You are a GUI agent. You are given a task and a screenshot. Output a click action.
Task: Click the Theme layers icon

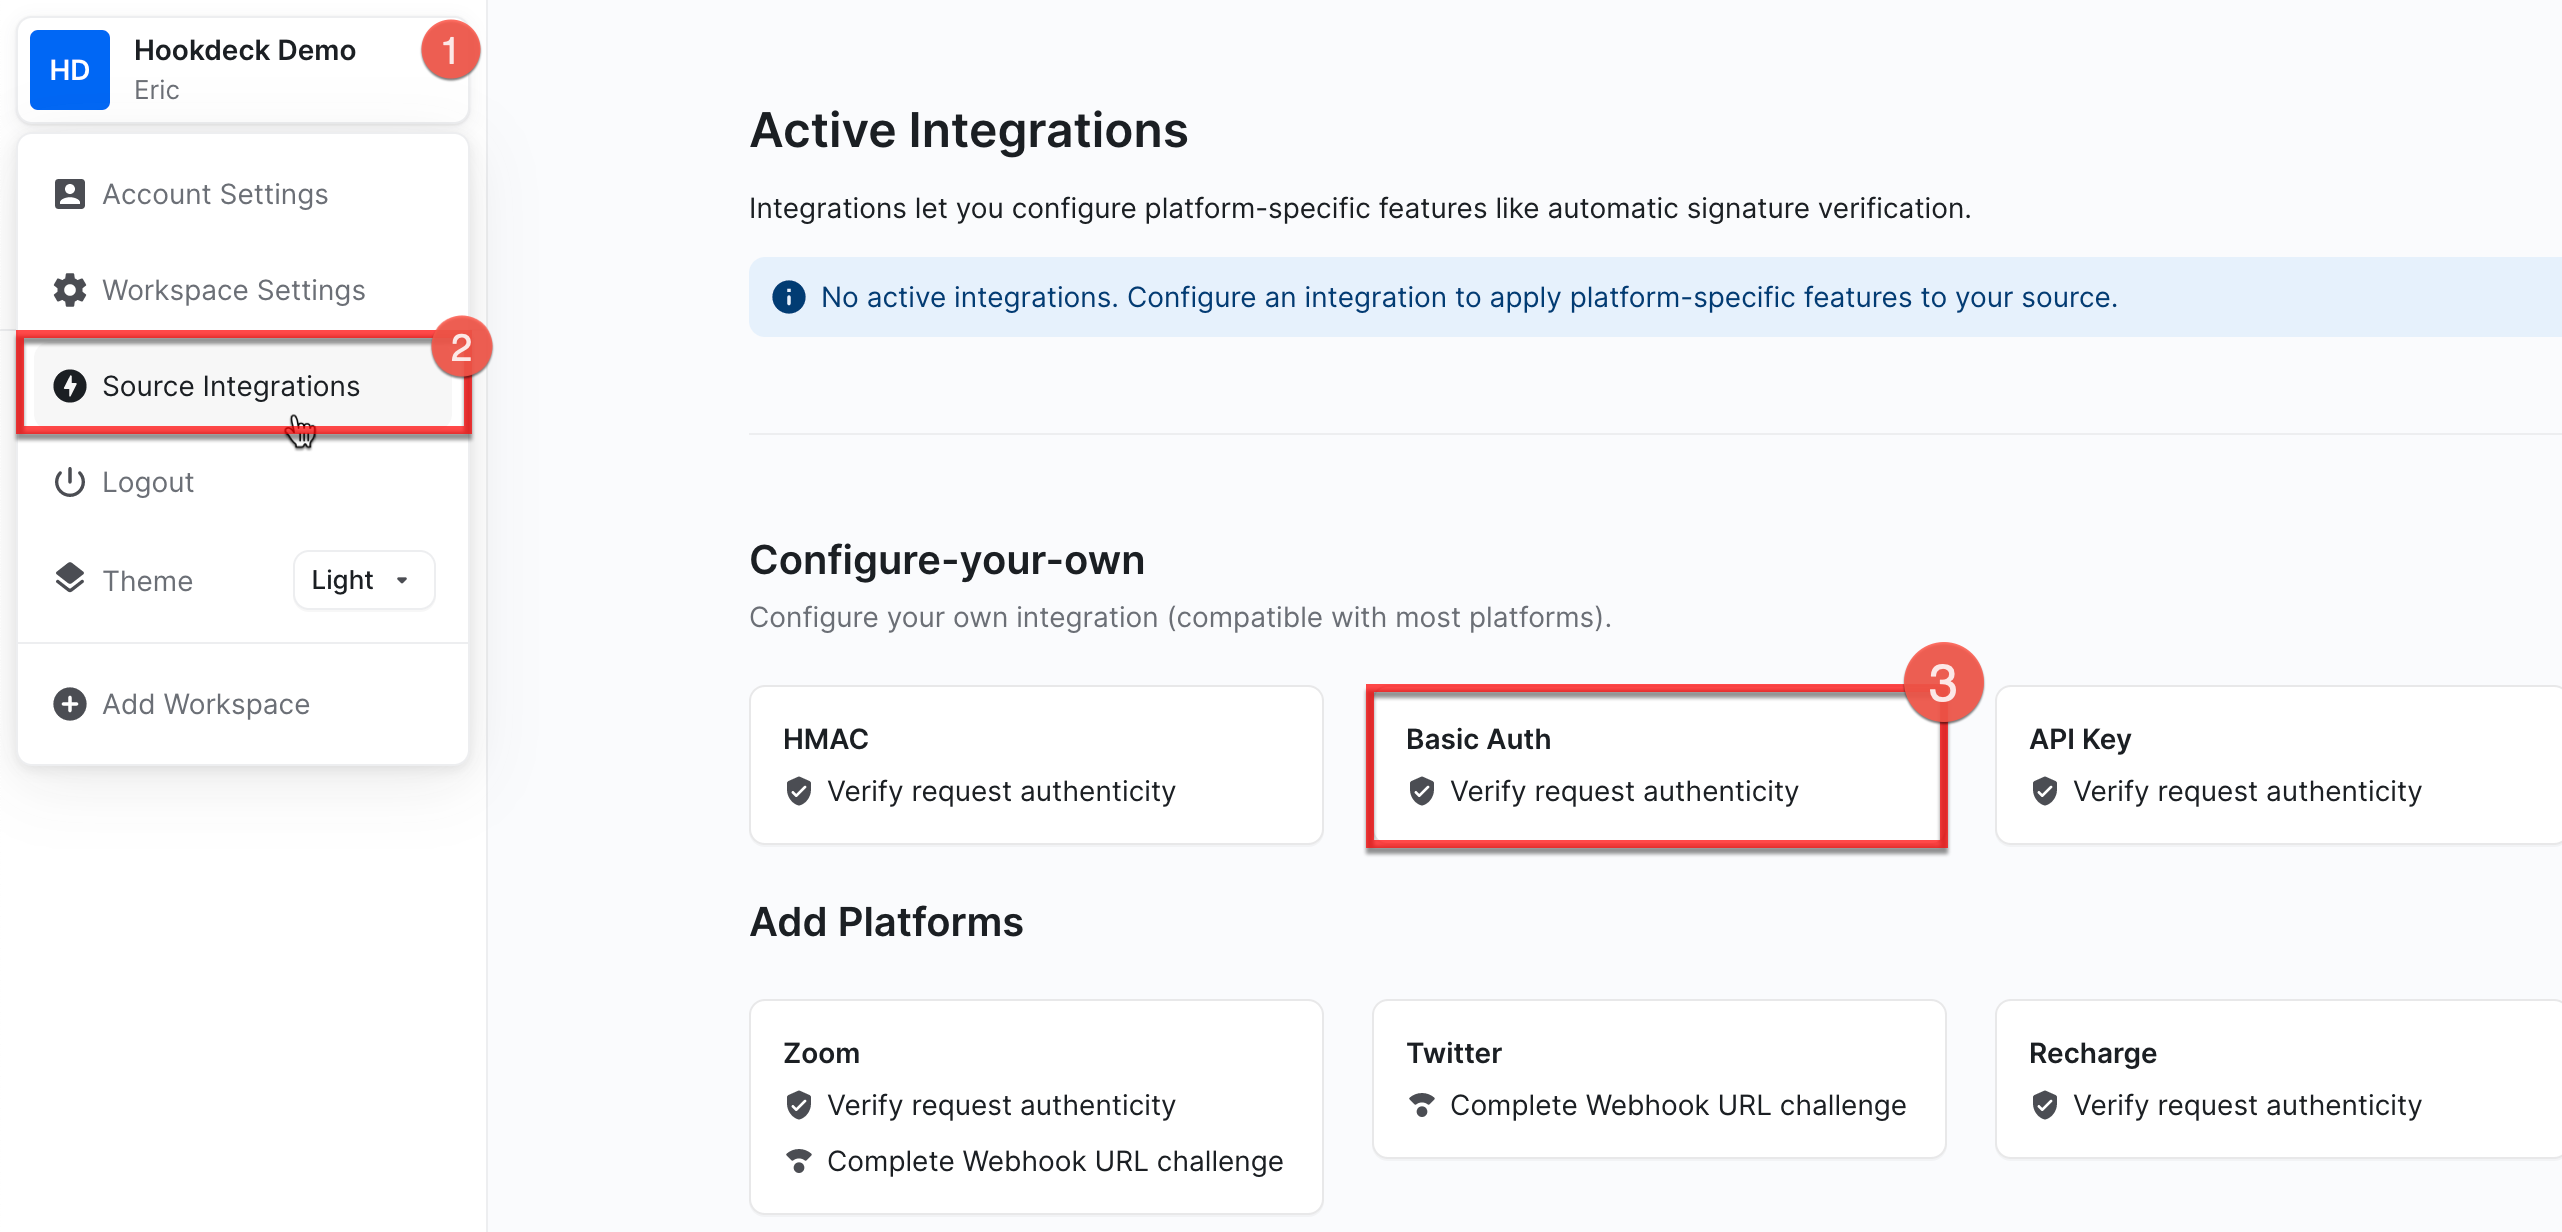coord(69,578)
